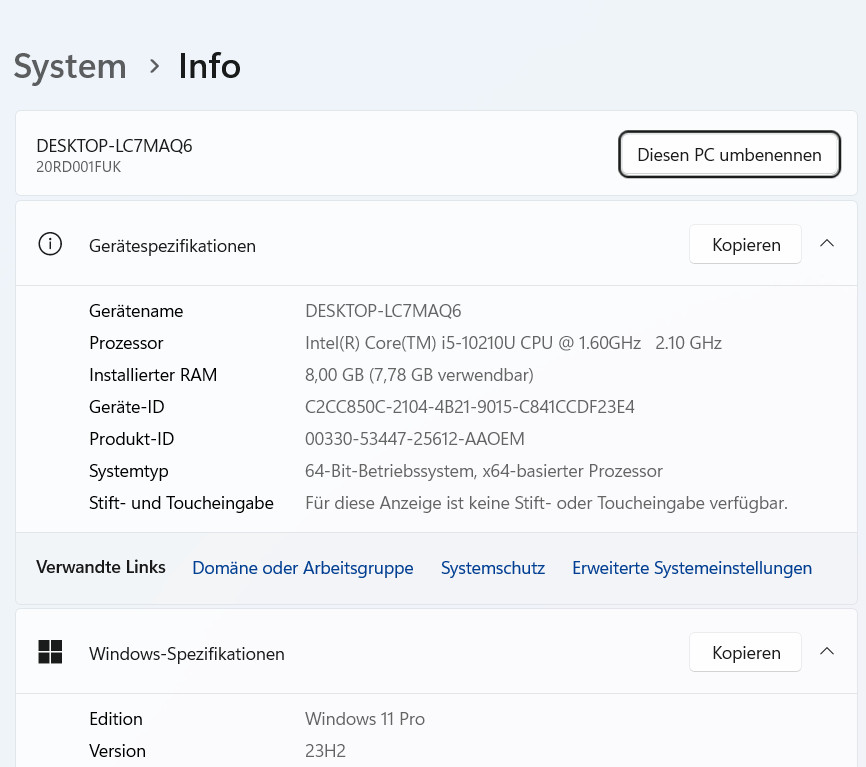This screenshot has width=866, height=767.
Task: Copy device specs with Kopieren button
Action: [x=745, y=244]
